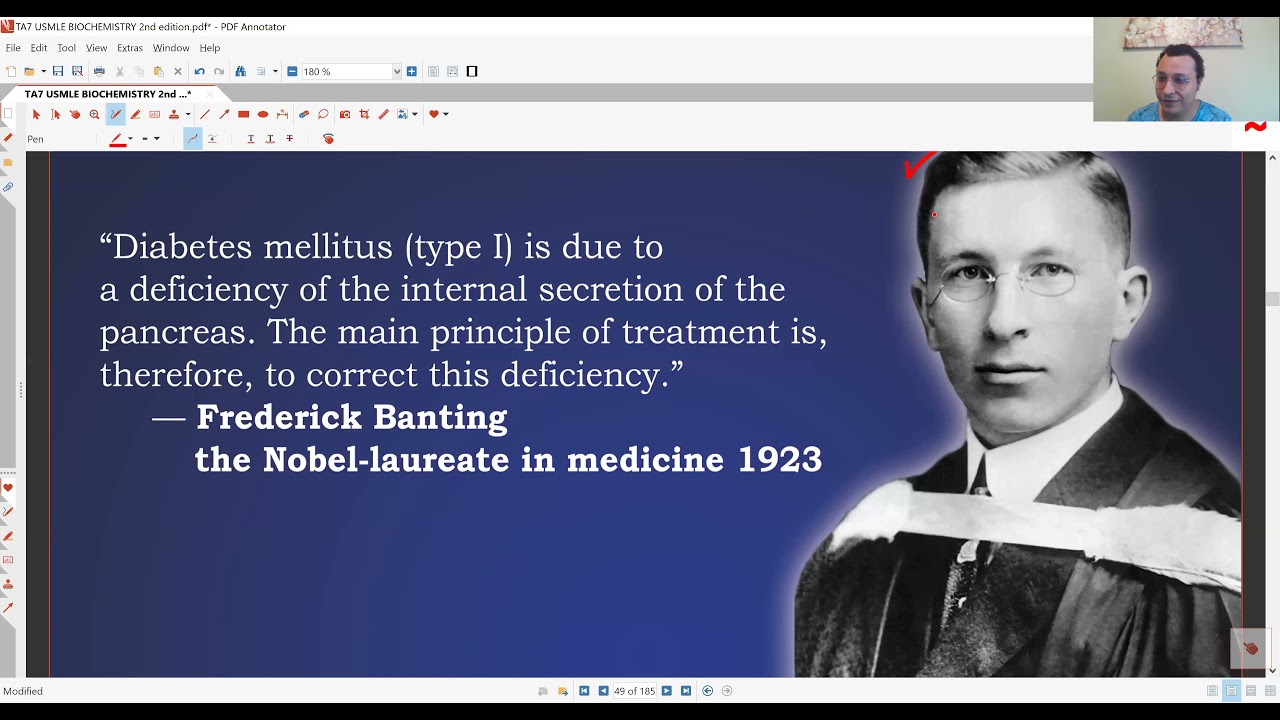Image resolution: width=1280 pixels, height=720 pixels.
Task: Expand the Insert image dropdown arrow
Action: pos(415,114)
